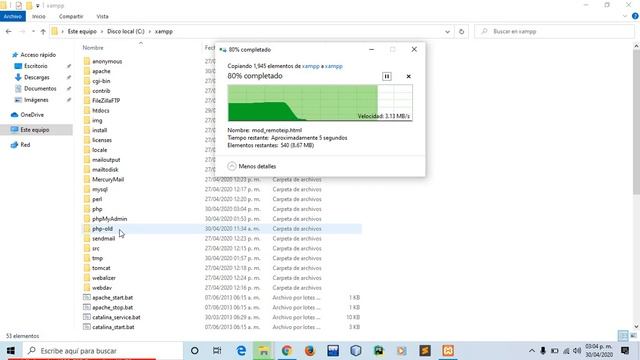Viewport: 640px width, 360px height.
Task: Select Este equipo in address breadcrumb
Action: point(82,31)
